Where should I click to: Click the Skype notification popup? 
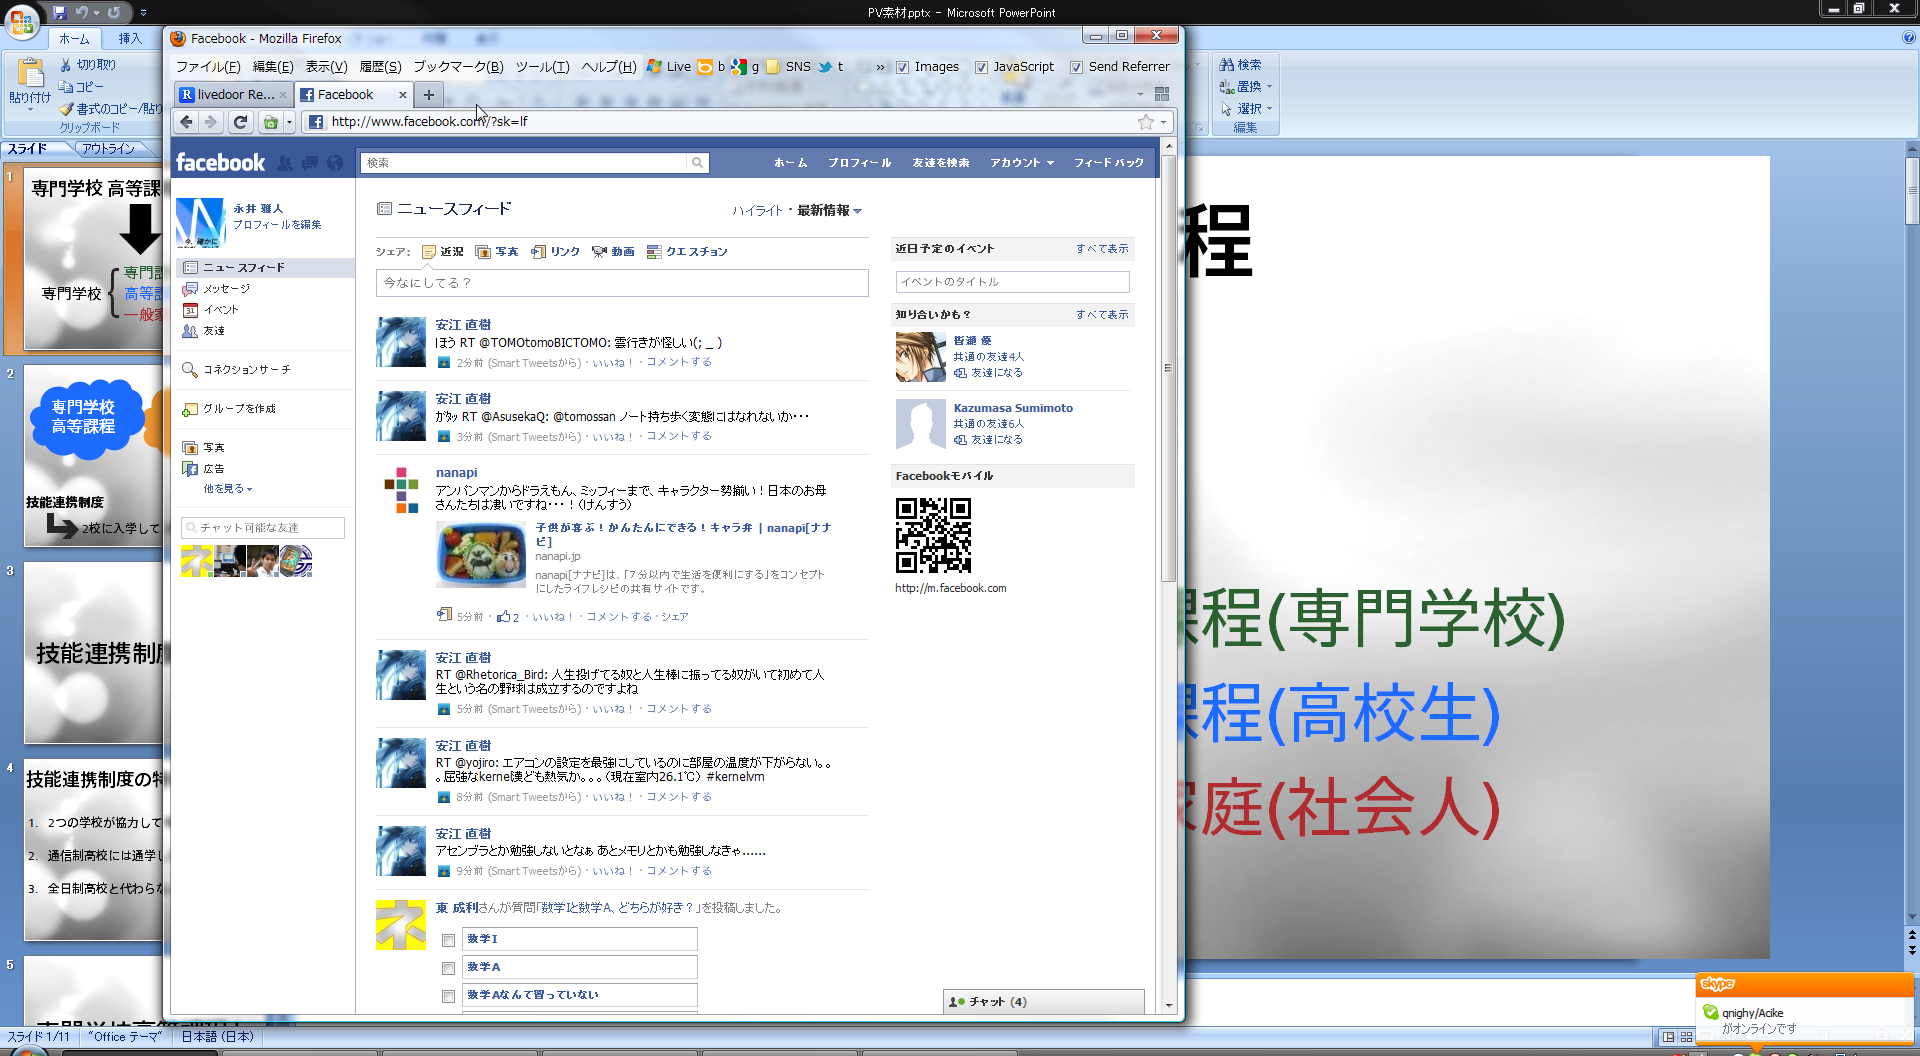point(1804,1010)
